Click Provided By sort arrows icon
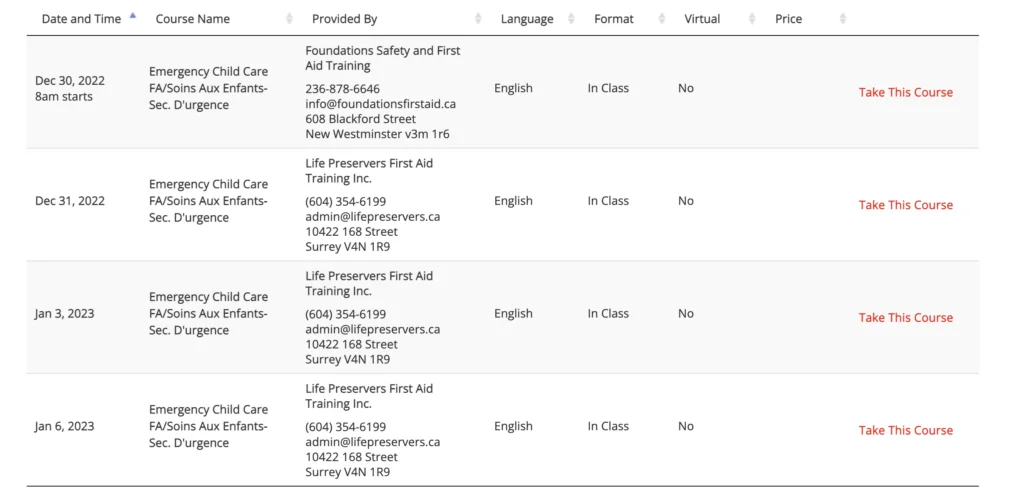This screenshot has height=492, width=1024. pyautogui.click(x=478, y=19)
